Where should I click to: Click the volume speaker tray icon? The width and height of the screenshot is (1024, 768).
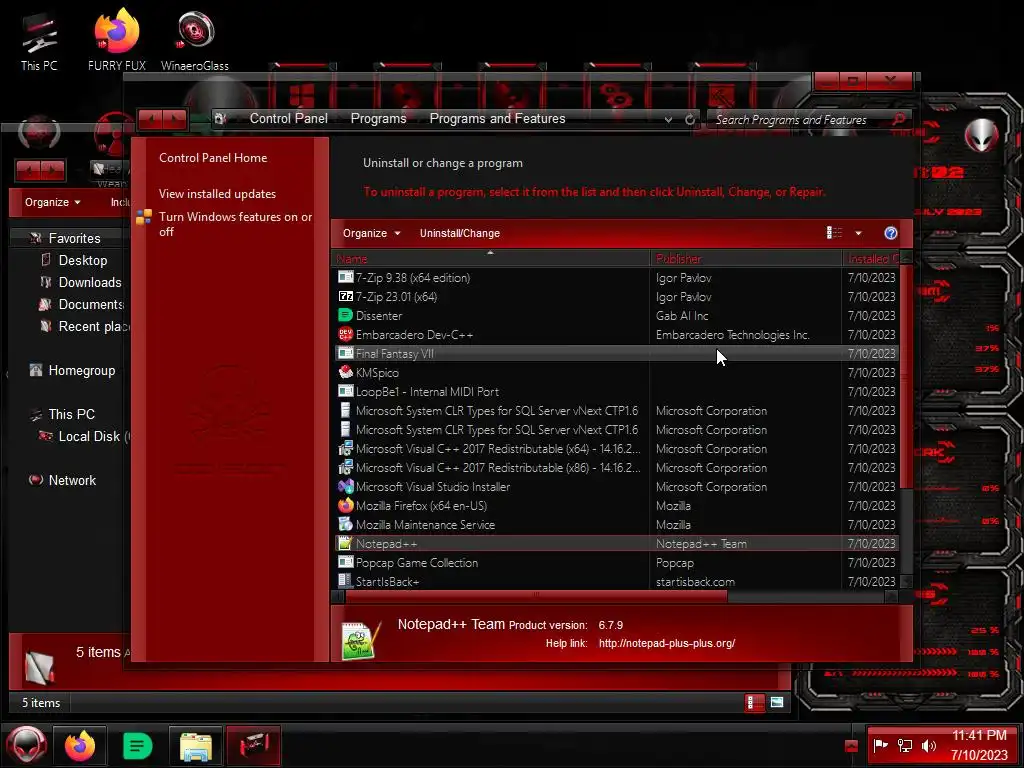929,745
